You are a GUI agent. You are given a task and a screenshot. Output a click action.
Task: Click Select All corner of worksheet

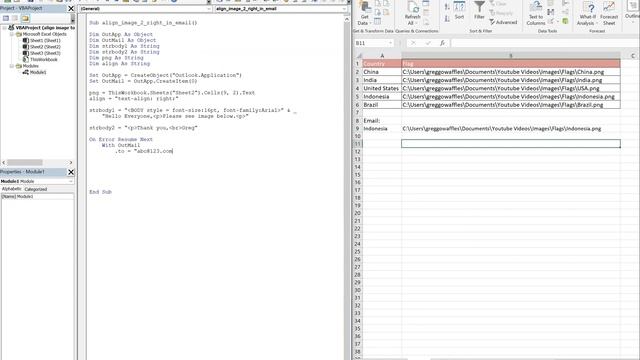(358, 56)
